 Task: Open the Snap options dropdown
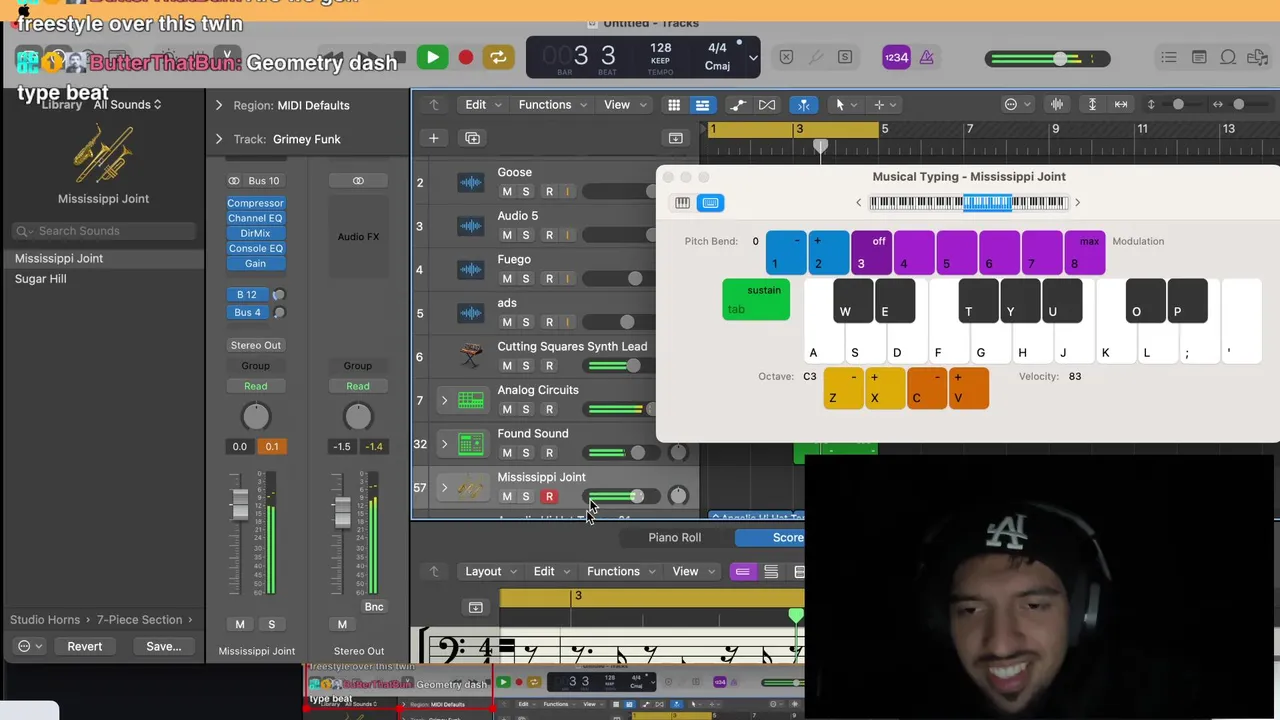(x=1016, y=104)
